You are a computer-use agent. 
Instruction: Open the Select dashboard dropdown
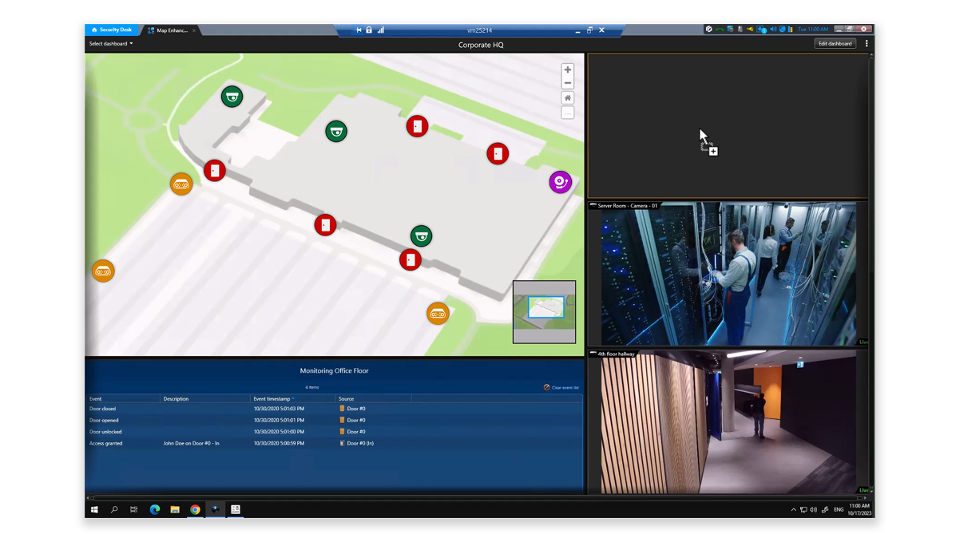click(x=111, y=43)
